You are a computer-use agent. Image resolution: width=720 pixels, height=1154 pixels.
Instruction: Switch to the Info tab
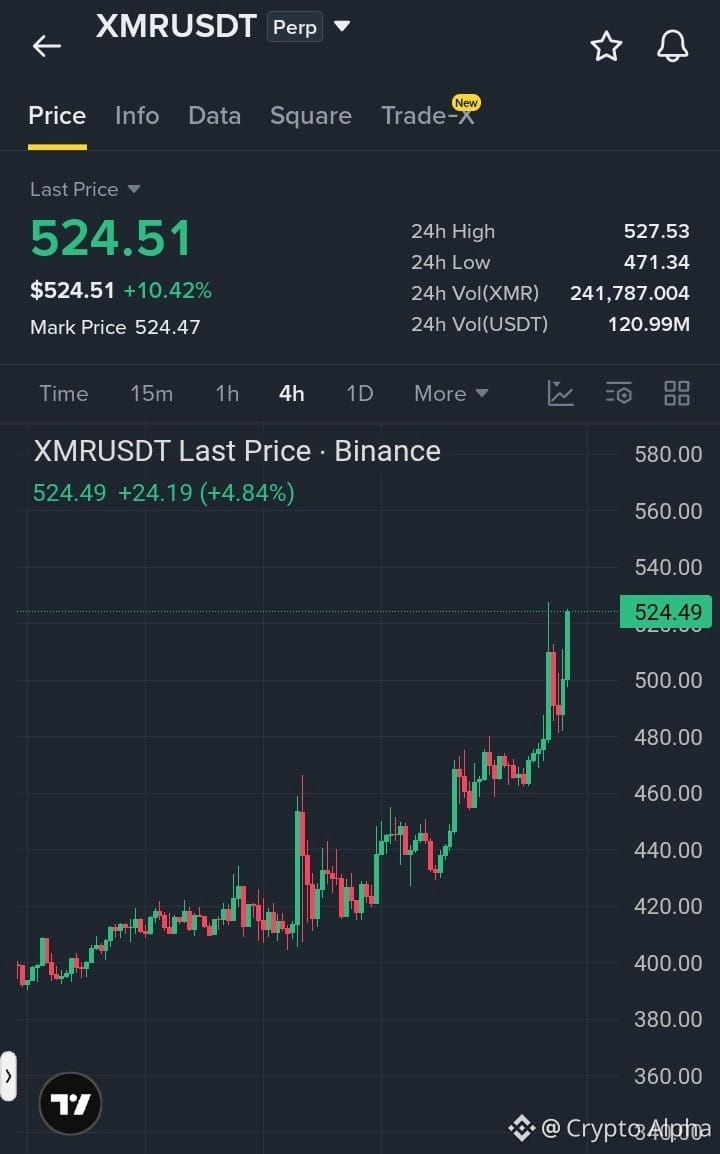(137, 116)
